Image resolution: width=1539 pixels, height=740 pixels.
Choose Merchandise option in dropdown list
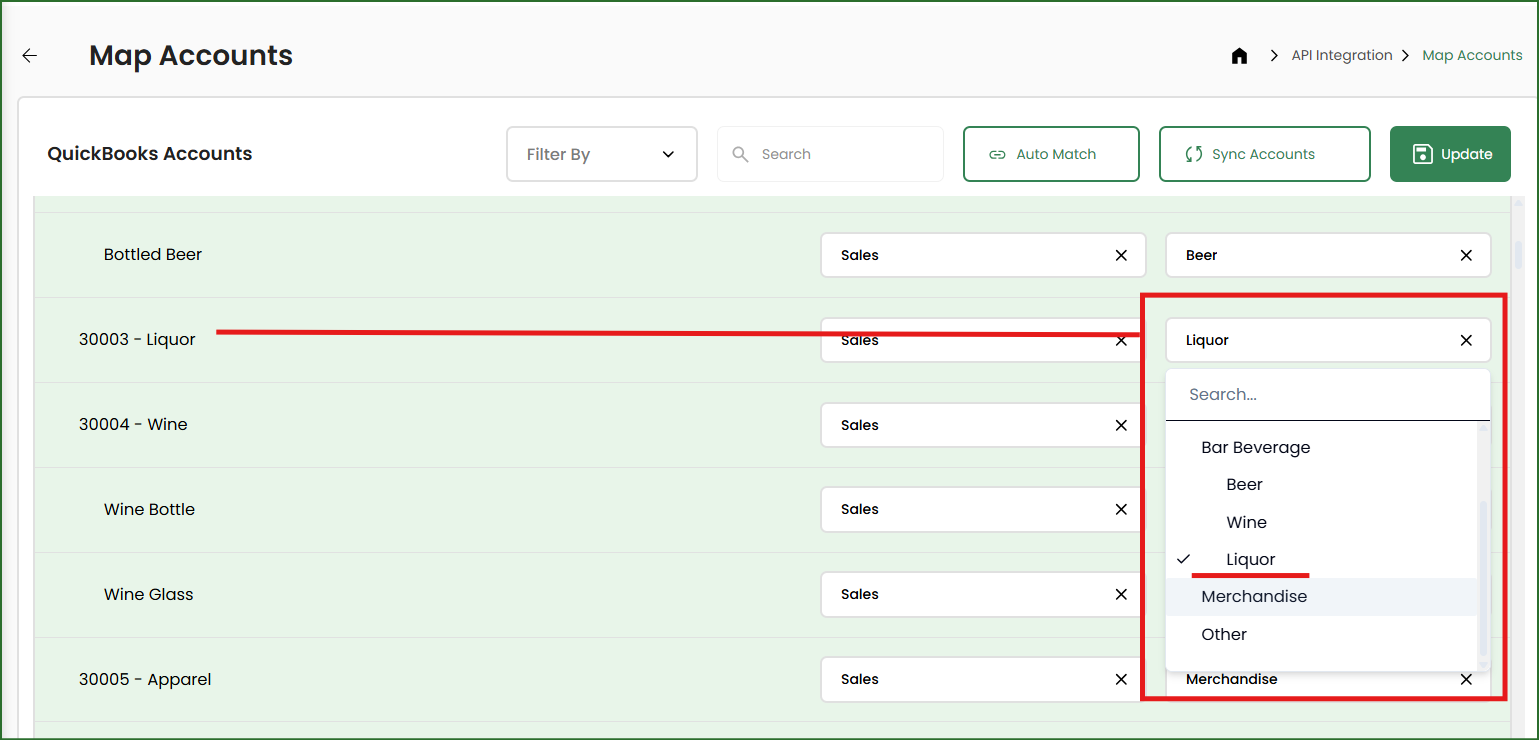(1321, 597)
